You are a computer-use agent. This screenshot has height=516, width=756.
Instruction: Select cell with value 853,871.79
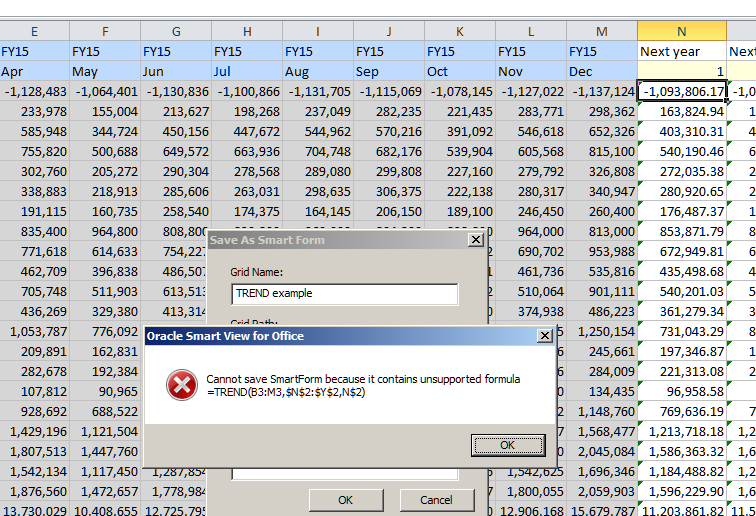coord(682,231)
